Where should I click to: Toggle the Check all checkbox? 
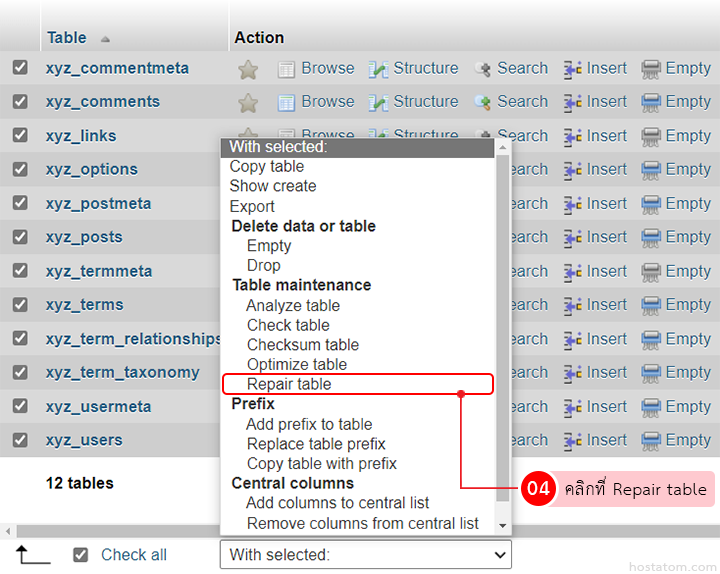81,555
